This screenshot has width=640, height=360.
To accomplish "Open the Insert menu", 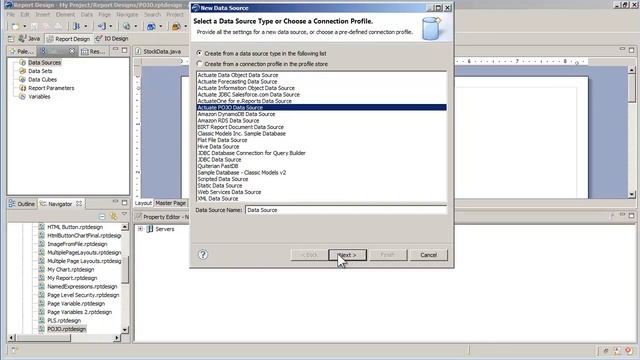I will point(42,14).
